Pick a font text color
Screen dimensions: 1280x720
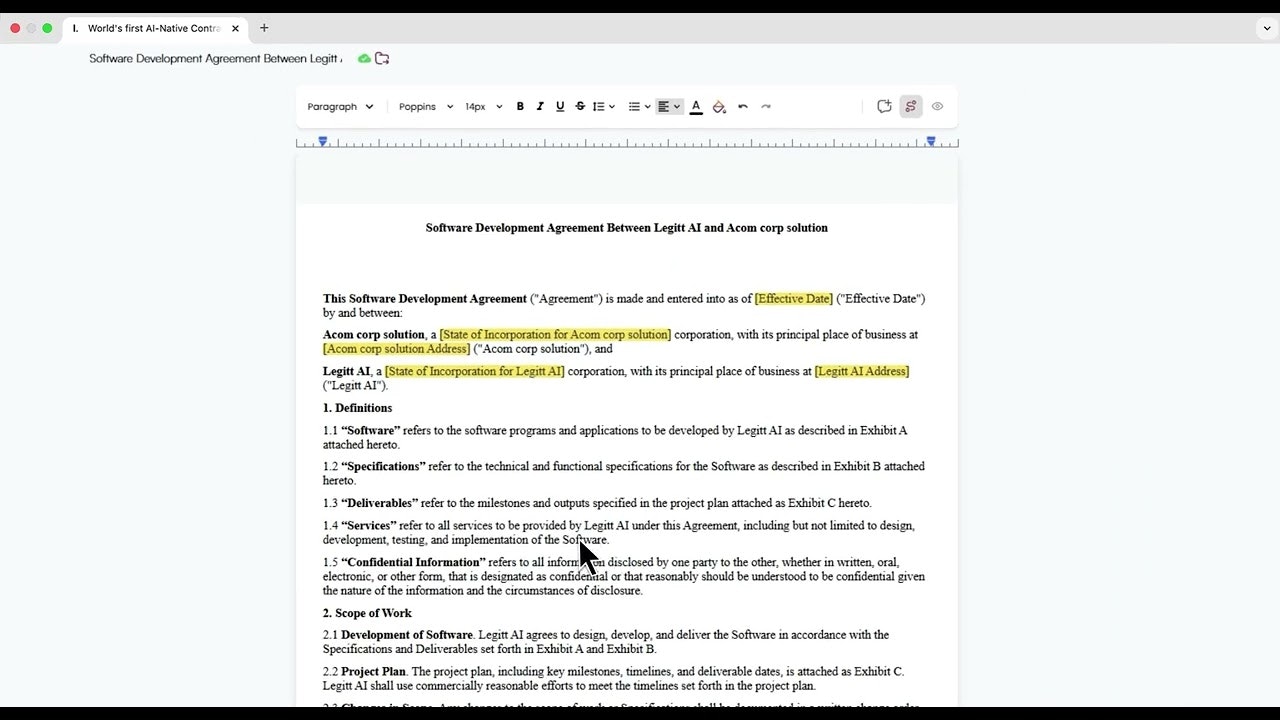point(696,106)
